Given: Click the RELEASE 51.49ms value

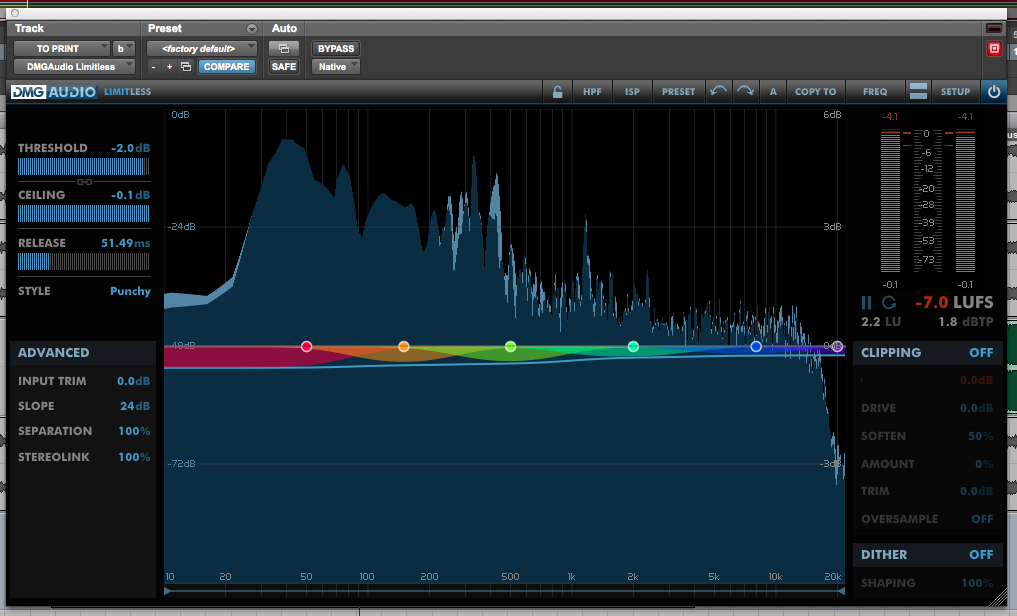Looking at the screenshot, I should click(125, 243).
